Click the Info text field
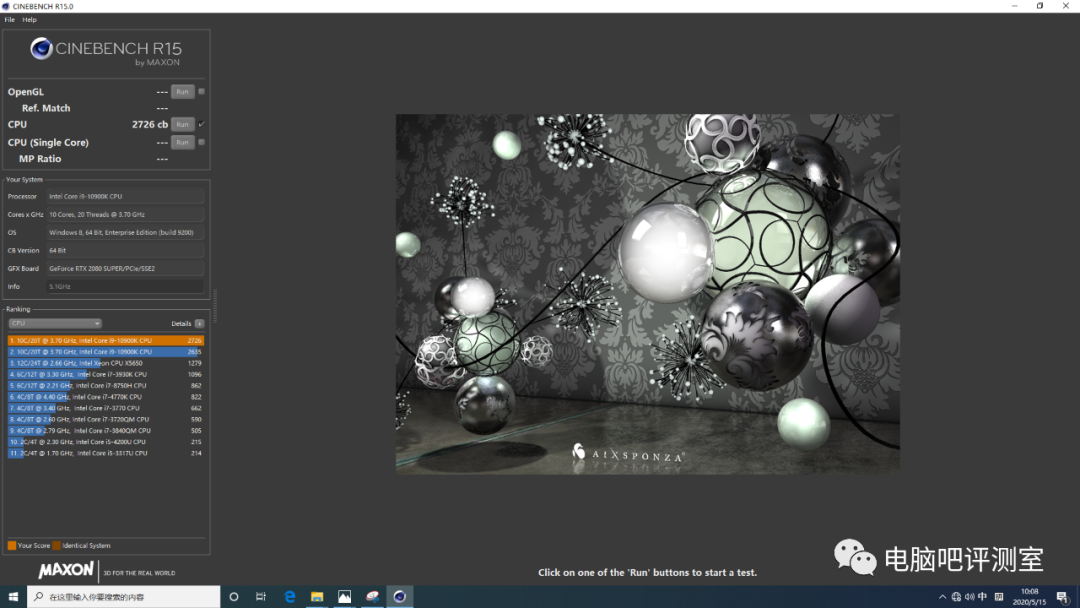Image resolution: width=1080 pixels, height=608 pixels. [x=125, y=286]
